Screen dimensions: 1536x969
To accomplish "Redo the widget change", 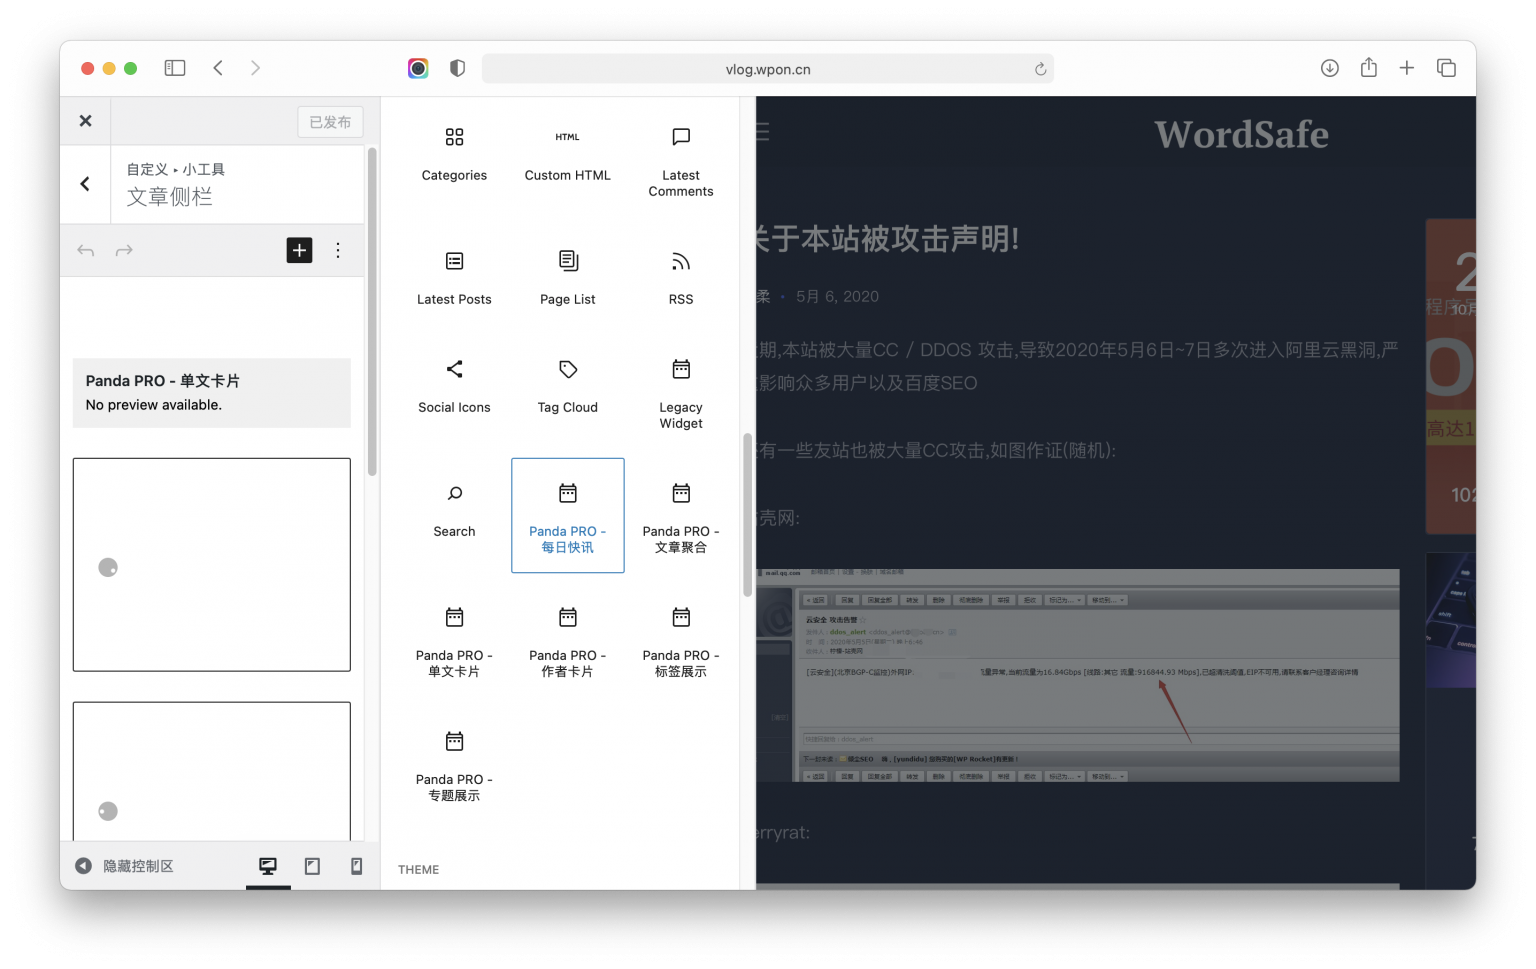I will pyautogui.click(x=124, y=250).
